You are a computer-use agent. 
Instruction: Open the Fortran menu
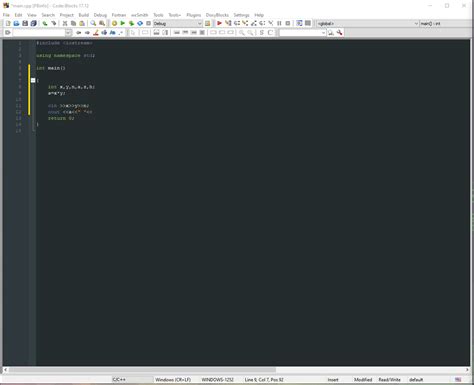pyautogui.click(x=119, y=15)
